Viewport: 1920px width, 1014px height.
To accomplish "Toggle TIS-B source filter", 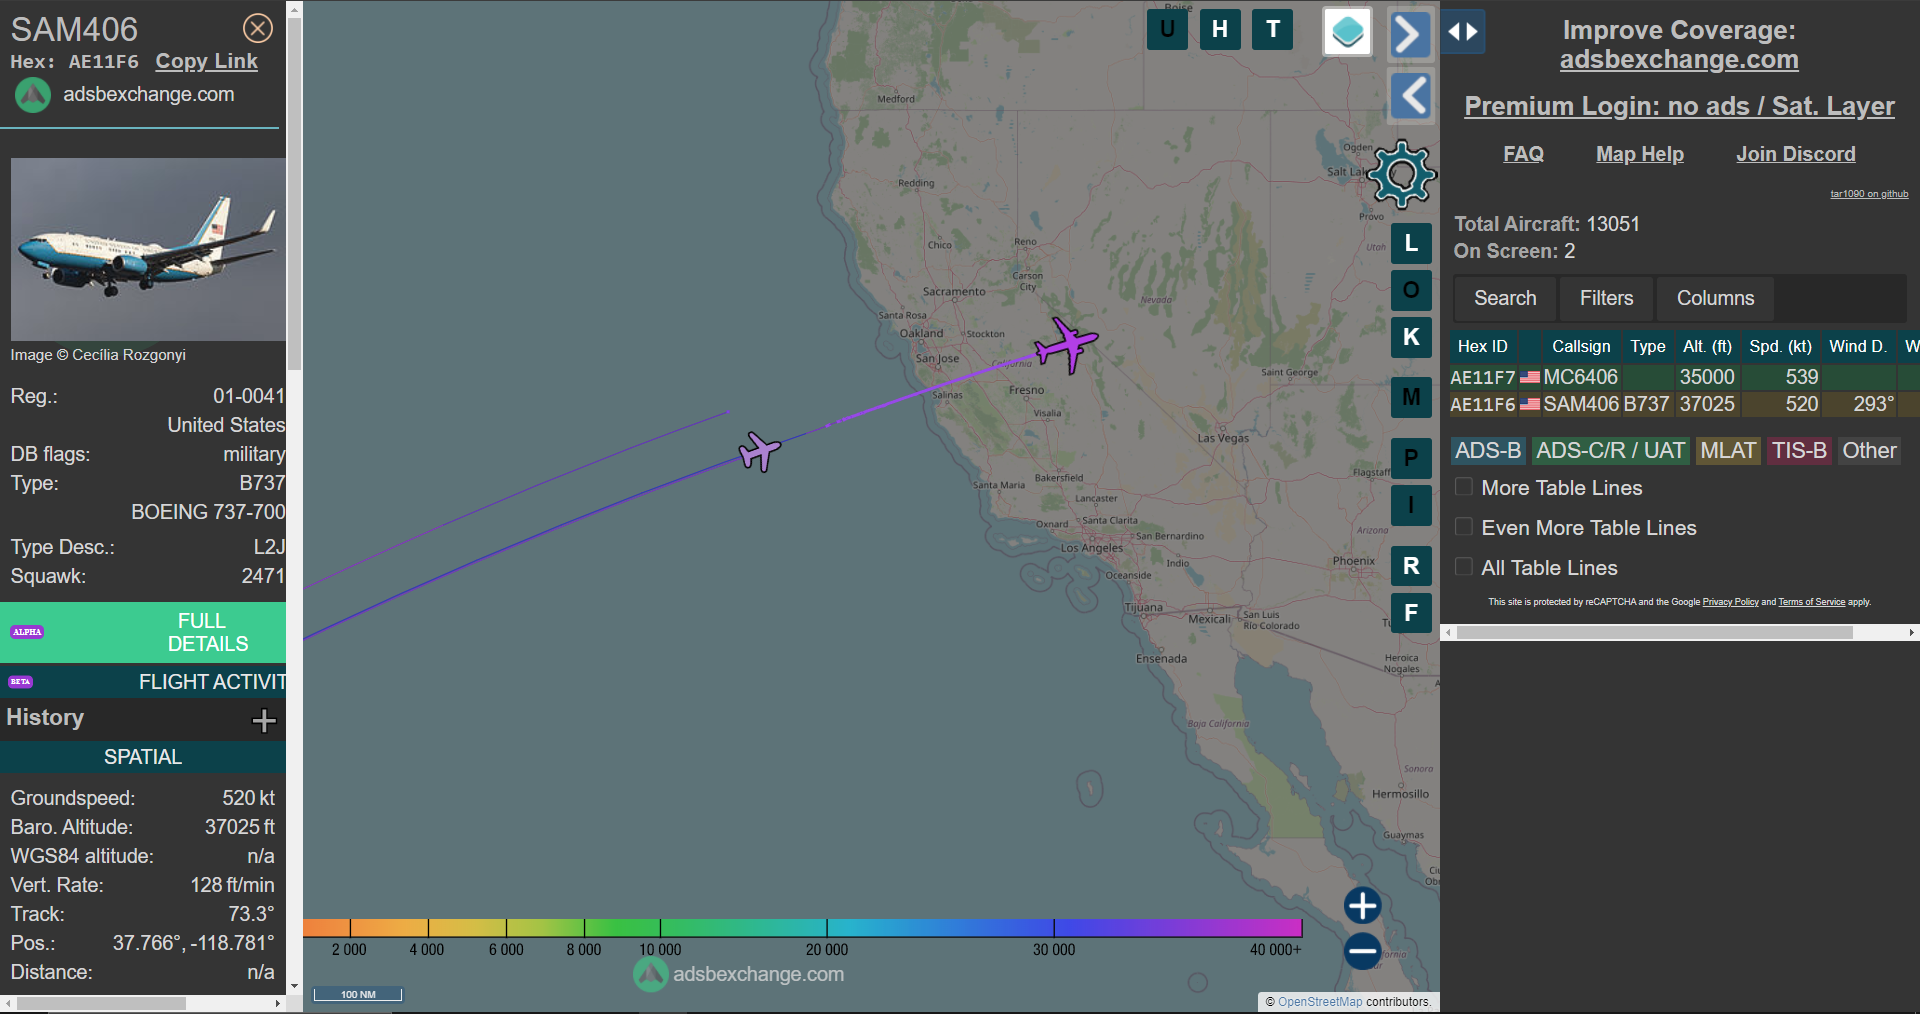I will (1799, 451).
